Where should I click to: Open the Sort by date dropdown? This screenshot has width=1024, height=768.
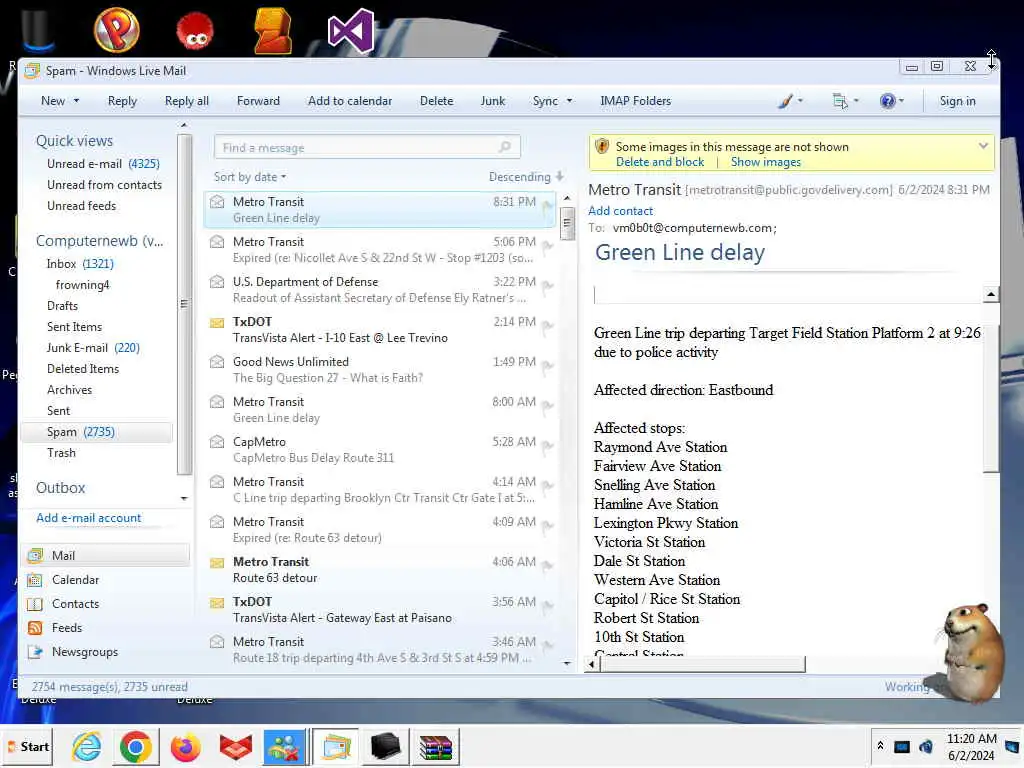pos(250,177)
